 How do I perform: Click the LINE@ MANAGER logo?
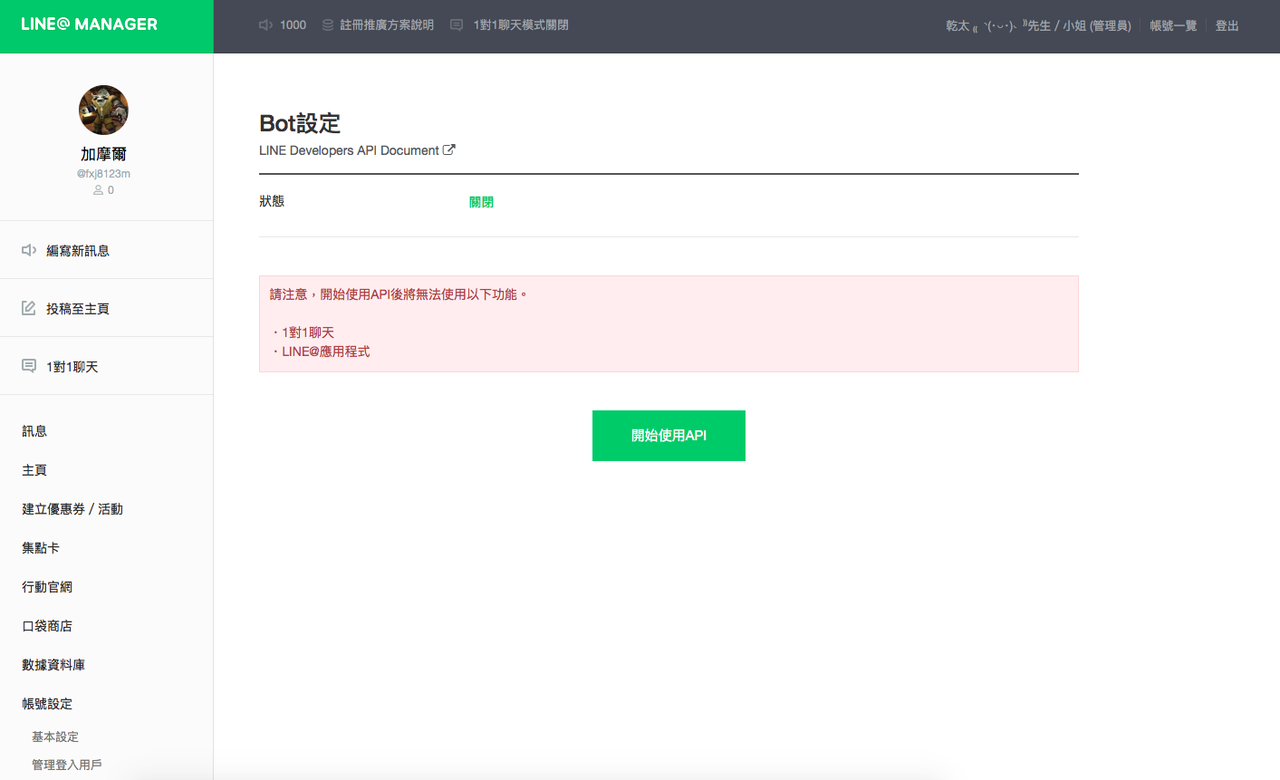(x=89, y=24)
